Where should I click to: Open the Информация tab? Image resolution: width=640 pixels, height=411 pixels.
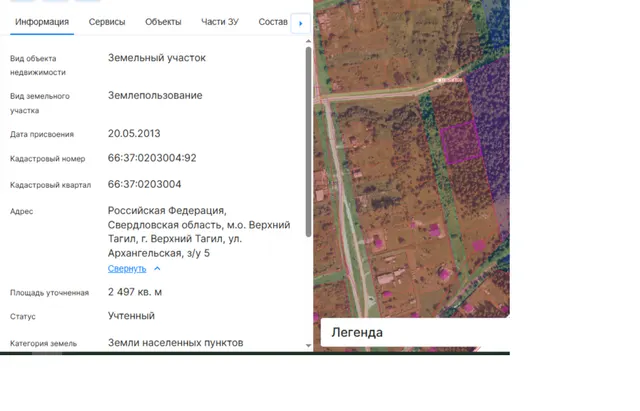(x=42, y=22)
